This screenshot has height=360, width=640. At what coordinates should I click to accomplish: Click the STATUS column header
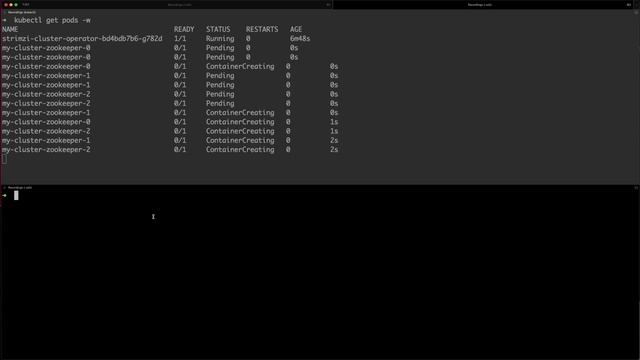[218, 29]
